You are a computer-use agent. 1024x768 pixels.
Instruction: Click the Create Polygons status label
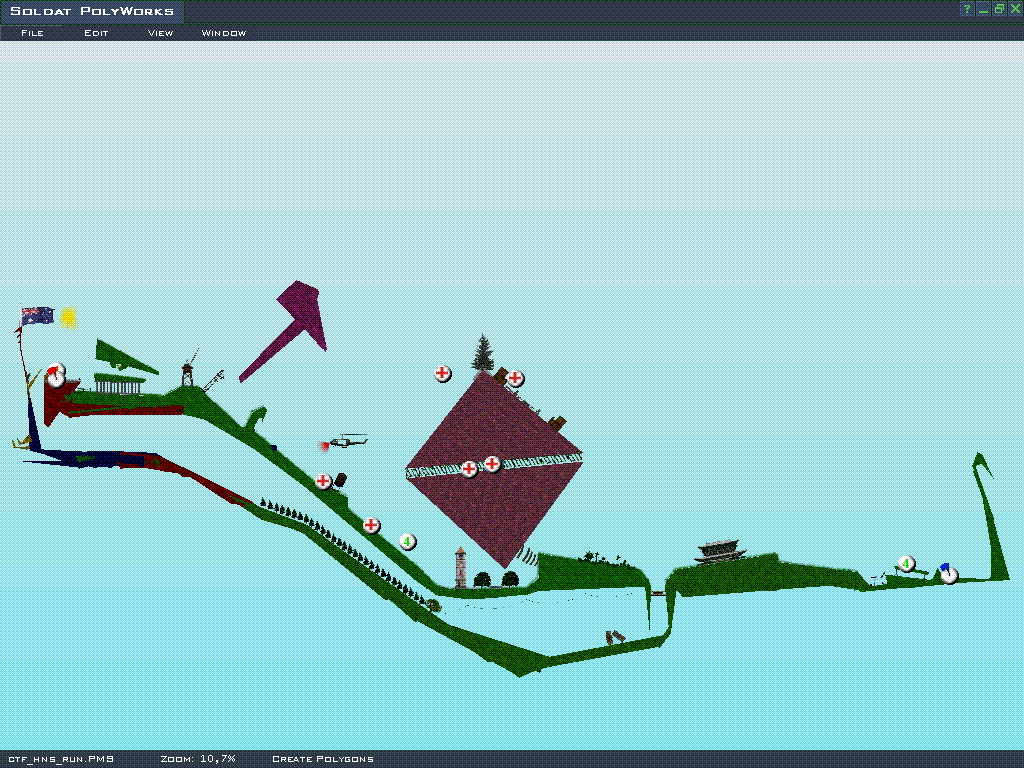pos(322,759)
